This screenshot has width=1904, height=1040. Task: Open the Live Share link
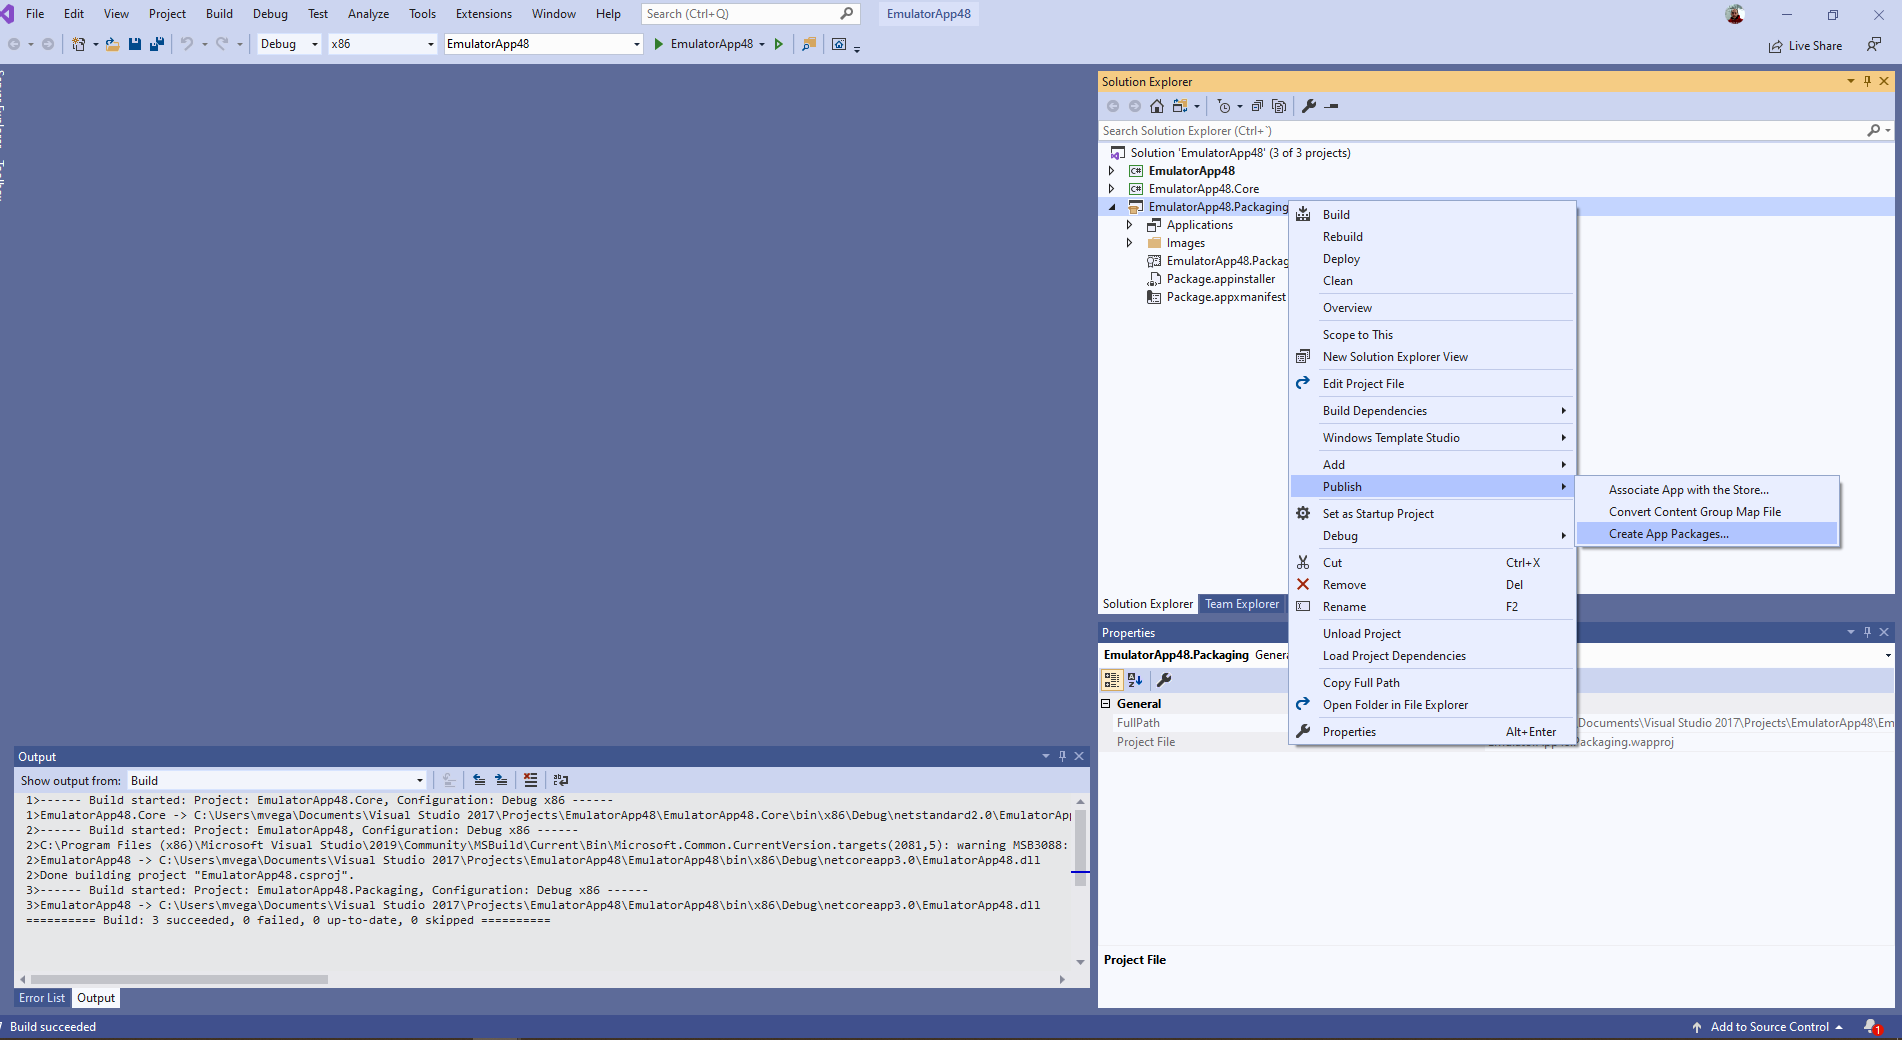point(1805,45)
